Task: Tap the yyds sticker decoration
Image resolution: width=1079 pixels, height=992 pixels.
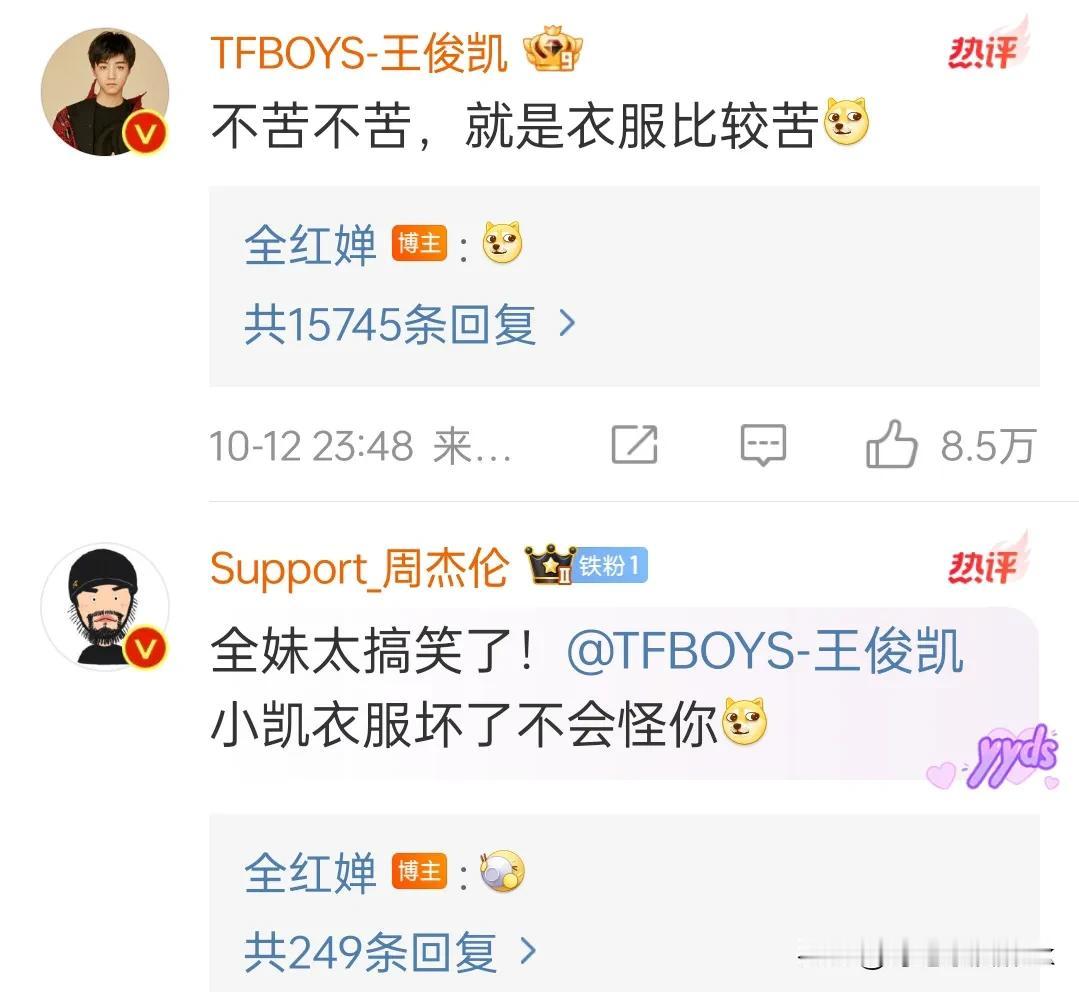Action: [x=994, y=756]
